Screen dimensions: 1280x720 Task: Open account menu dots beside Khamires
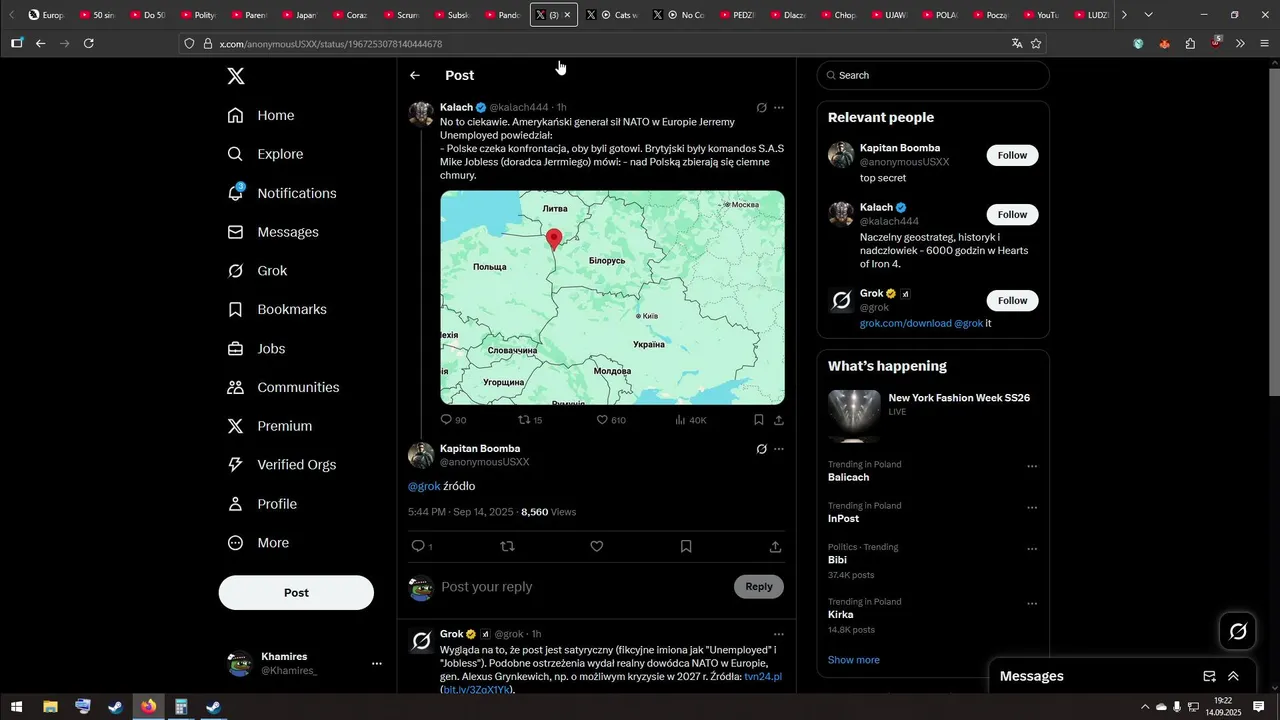pos(377,664)
